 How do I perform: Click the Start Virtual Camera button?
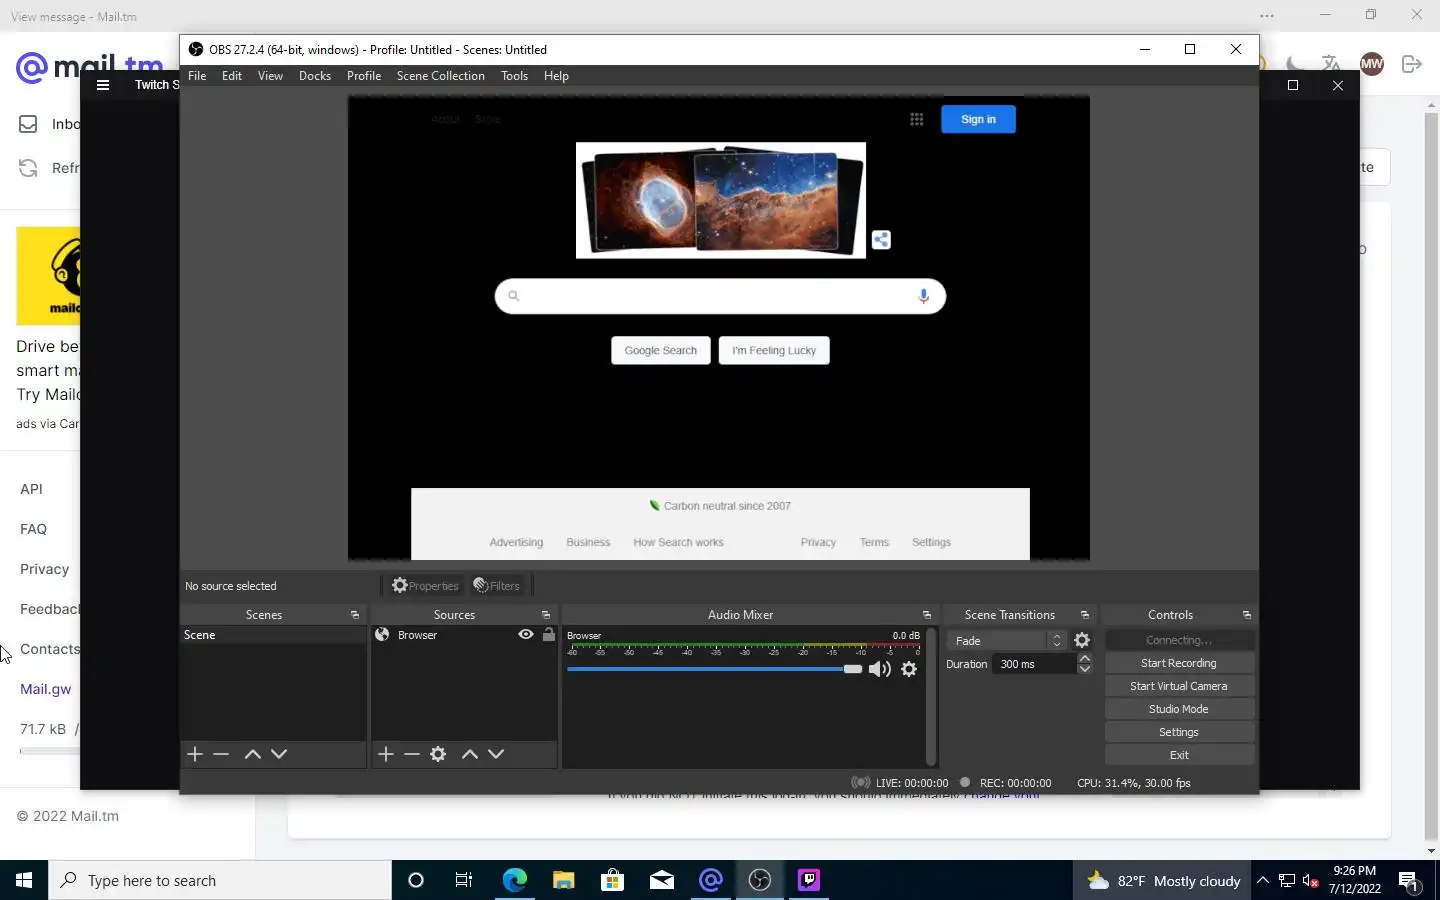point(1179,686)
